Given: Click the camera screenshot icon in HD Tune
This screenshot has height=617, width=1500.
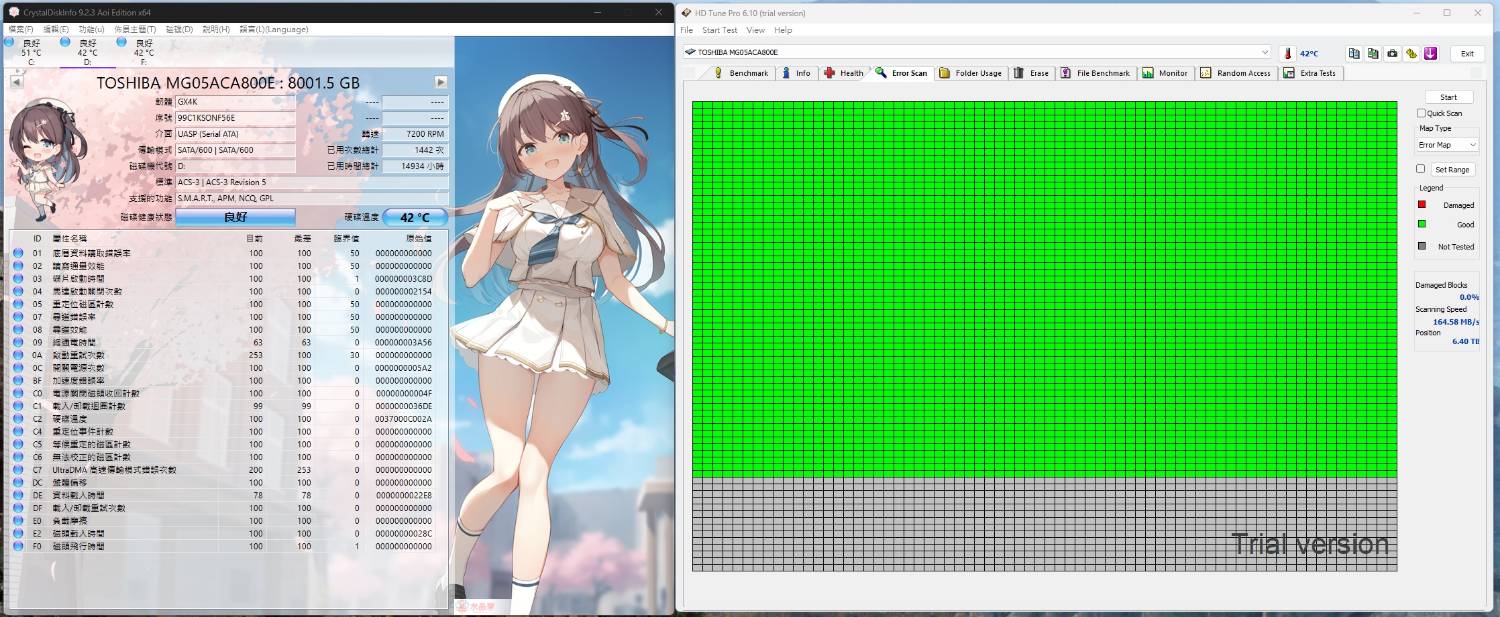Looking at the screenshot, I should click(1392, 53).
